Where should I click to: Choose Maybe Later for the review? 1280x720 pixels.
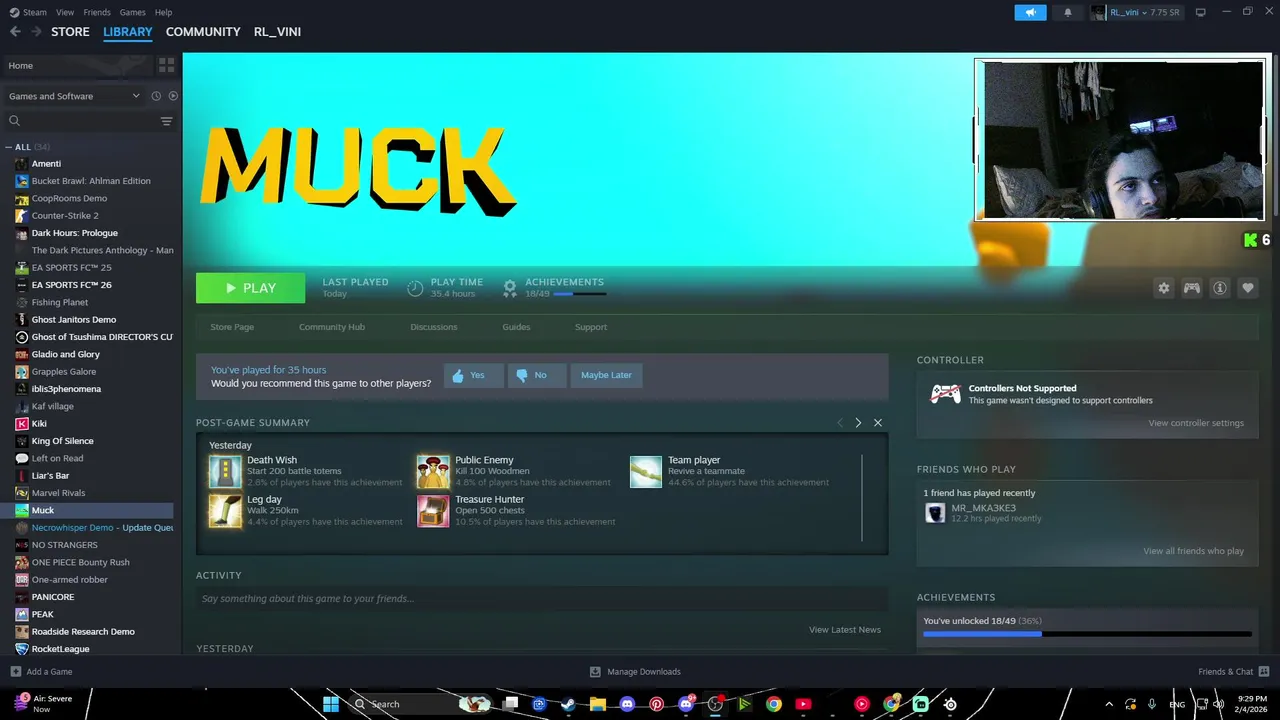point(606,375)
